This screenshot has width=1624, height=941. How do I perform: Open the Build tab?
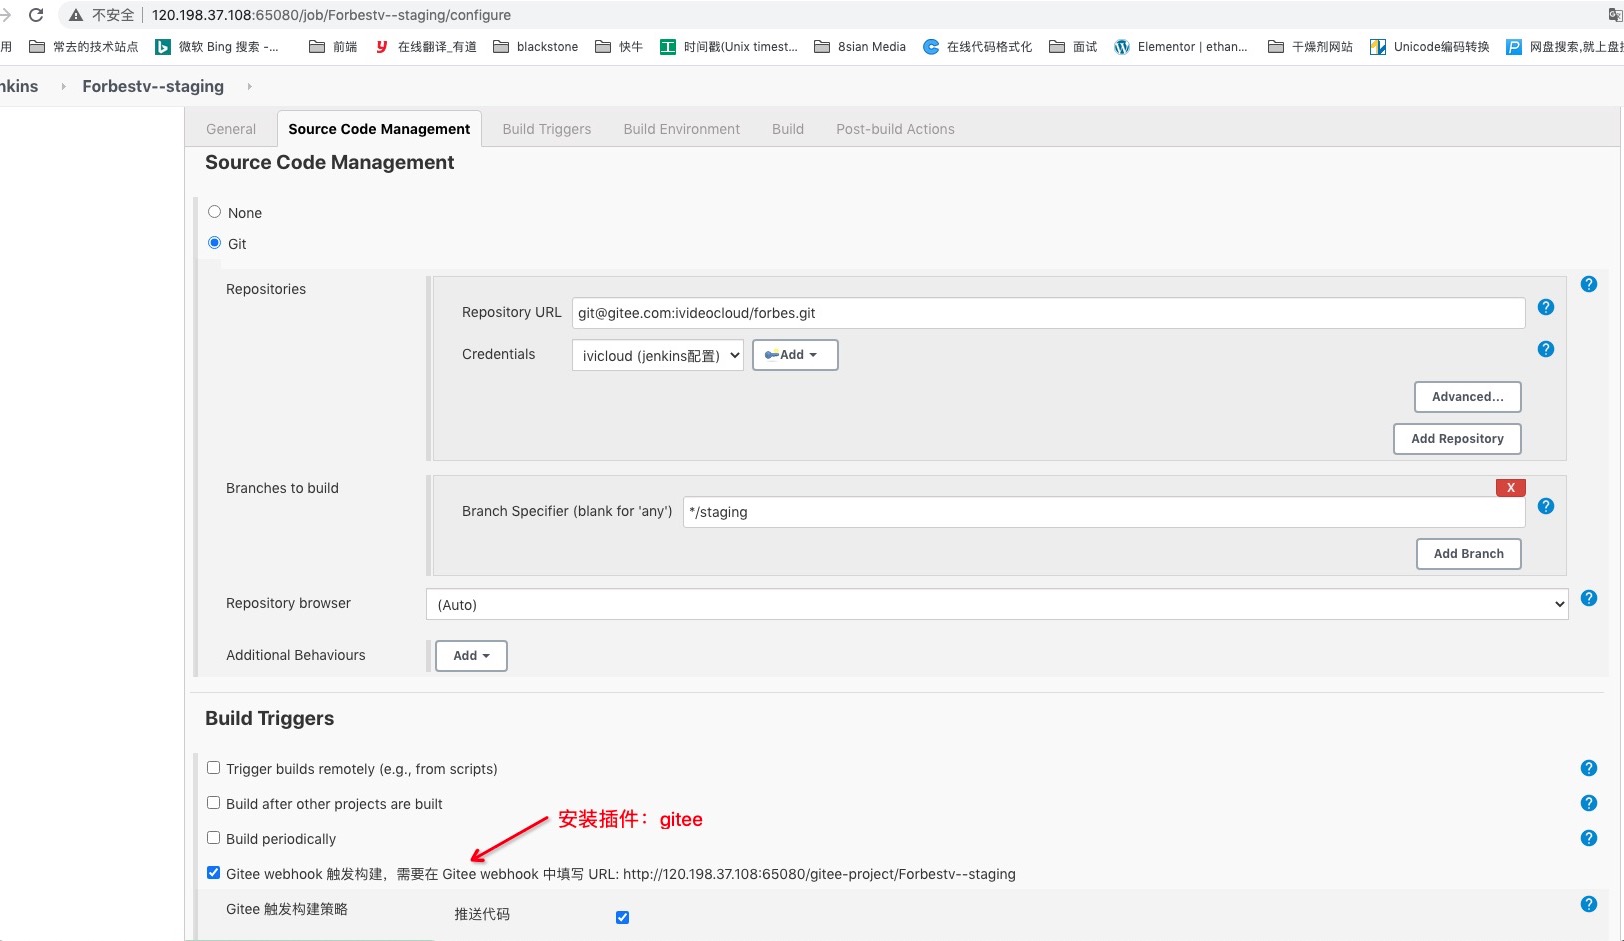coord(788,129)
